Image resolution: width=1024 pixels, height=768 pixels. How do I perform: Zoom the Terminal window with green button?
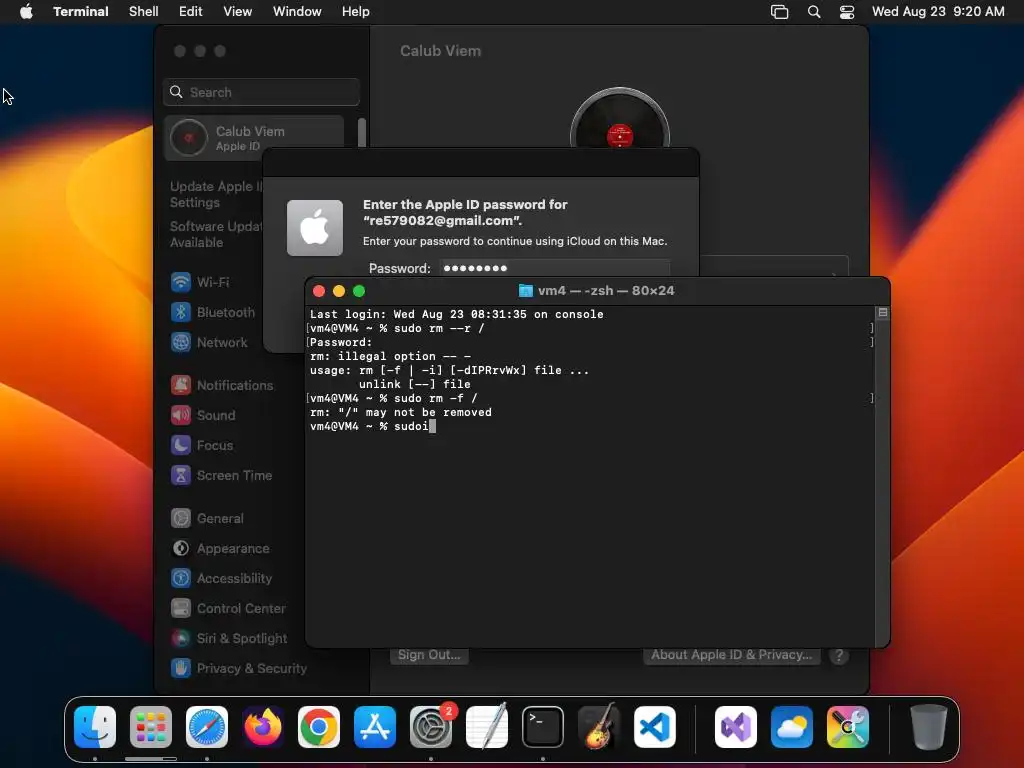point(359,291)
